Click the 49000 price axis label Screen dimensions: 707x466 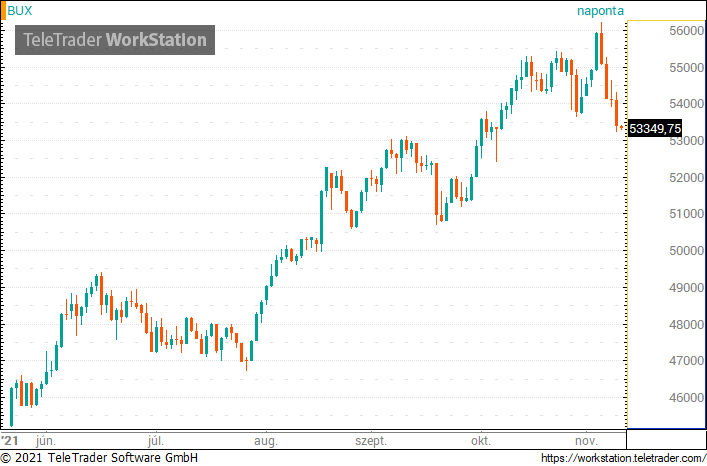click(x=687, y=288)
